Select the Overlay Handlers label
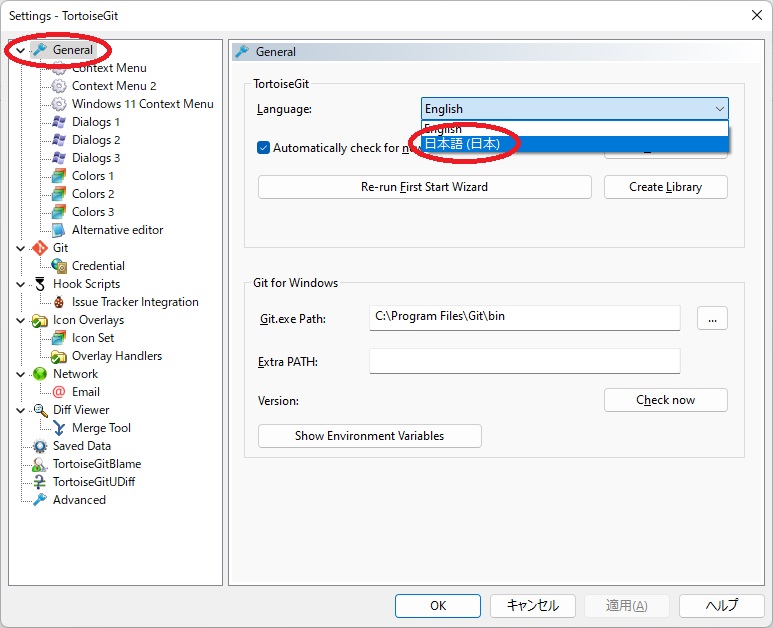The height and width of the screenshot is (628, 773). click(117, 356)
